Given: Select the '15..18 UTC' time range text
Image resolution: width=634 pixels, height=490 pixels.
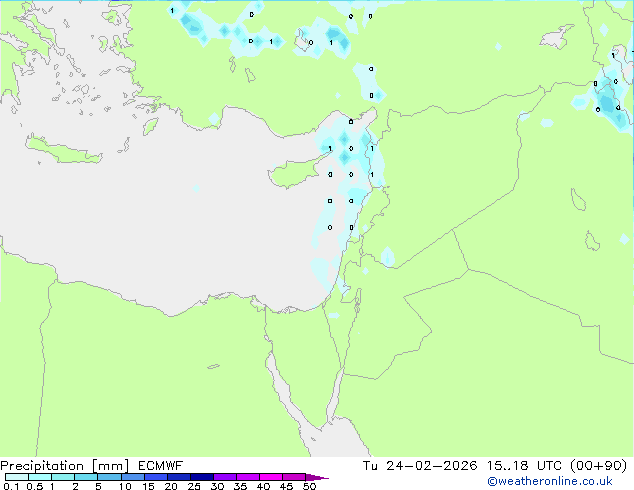Looking at the screenshot, I should click(524, 466).
